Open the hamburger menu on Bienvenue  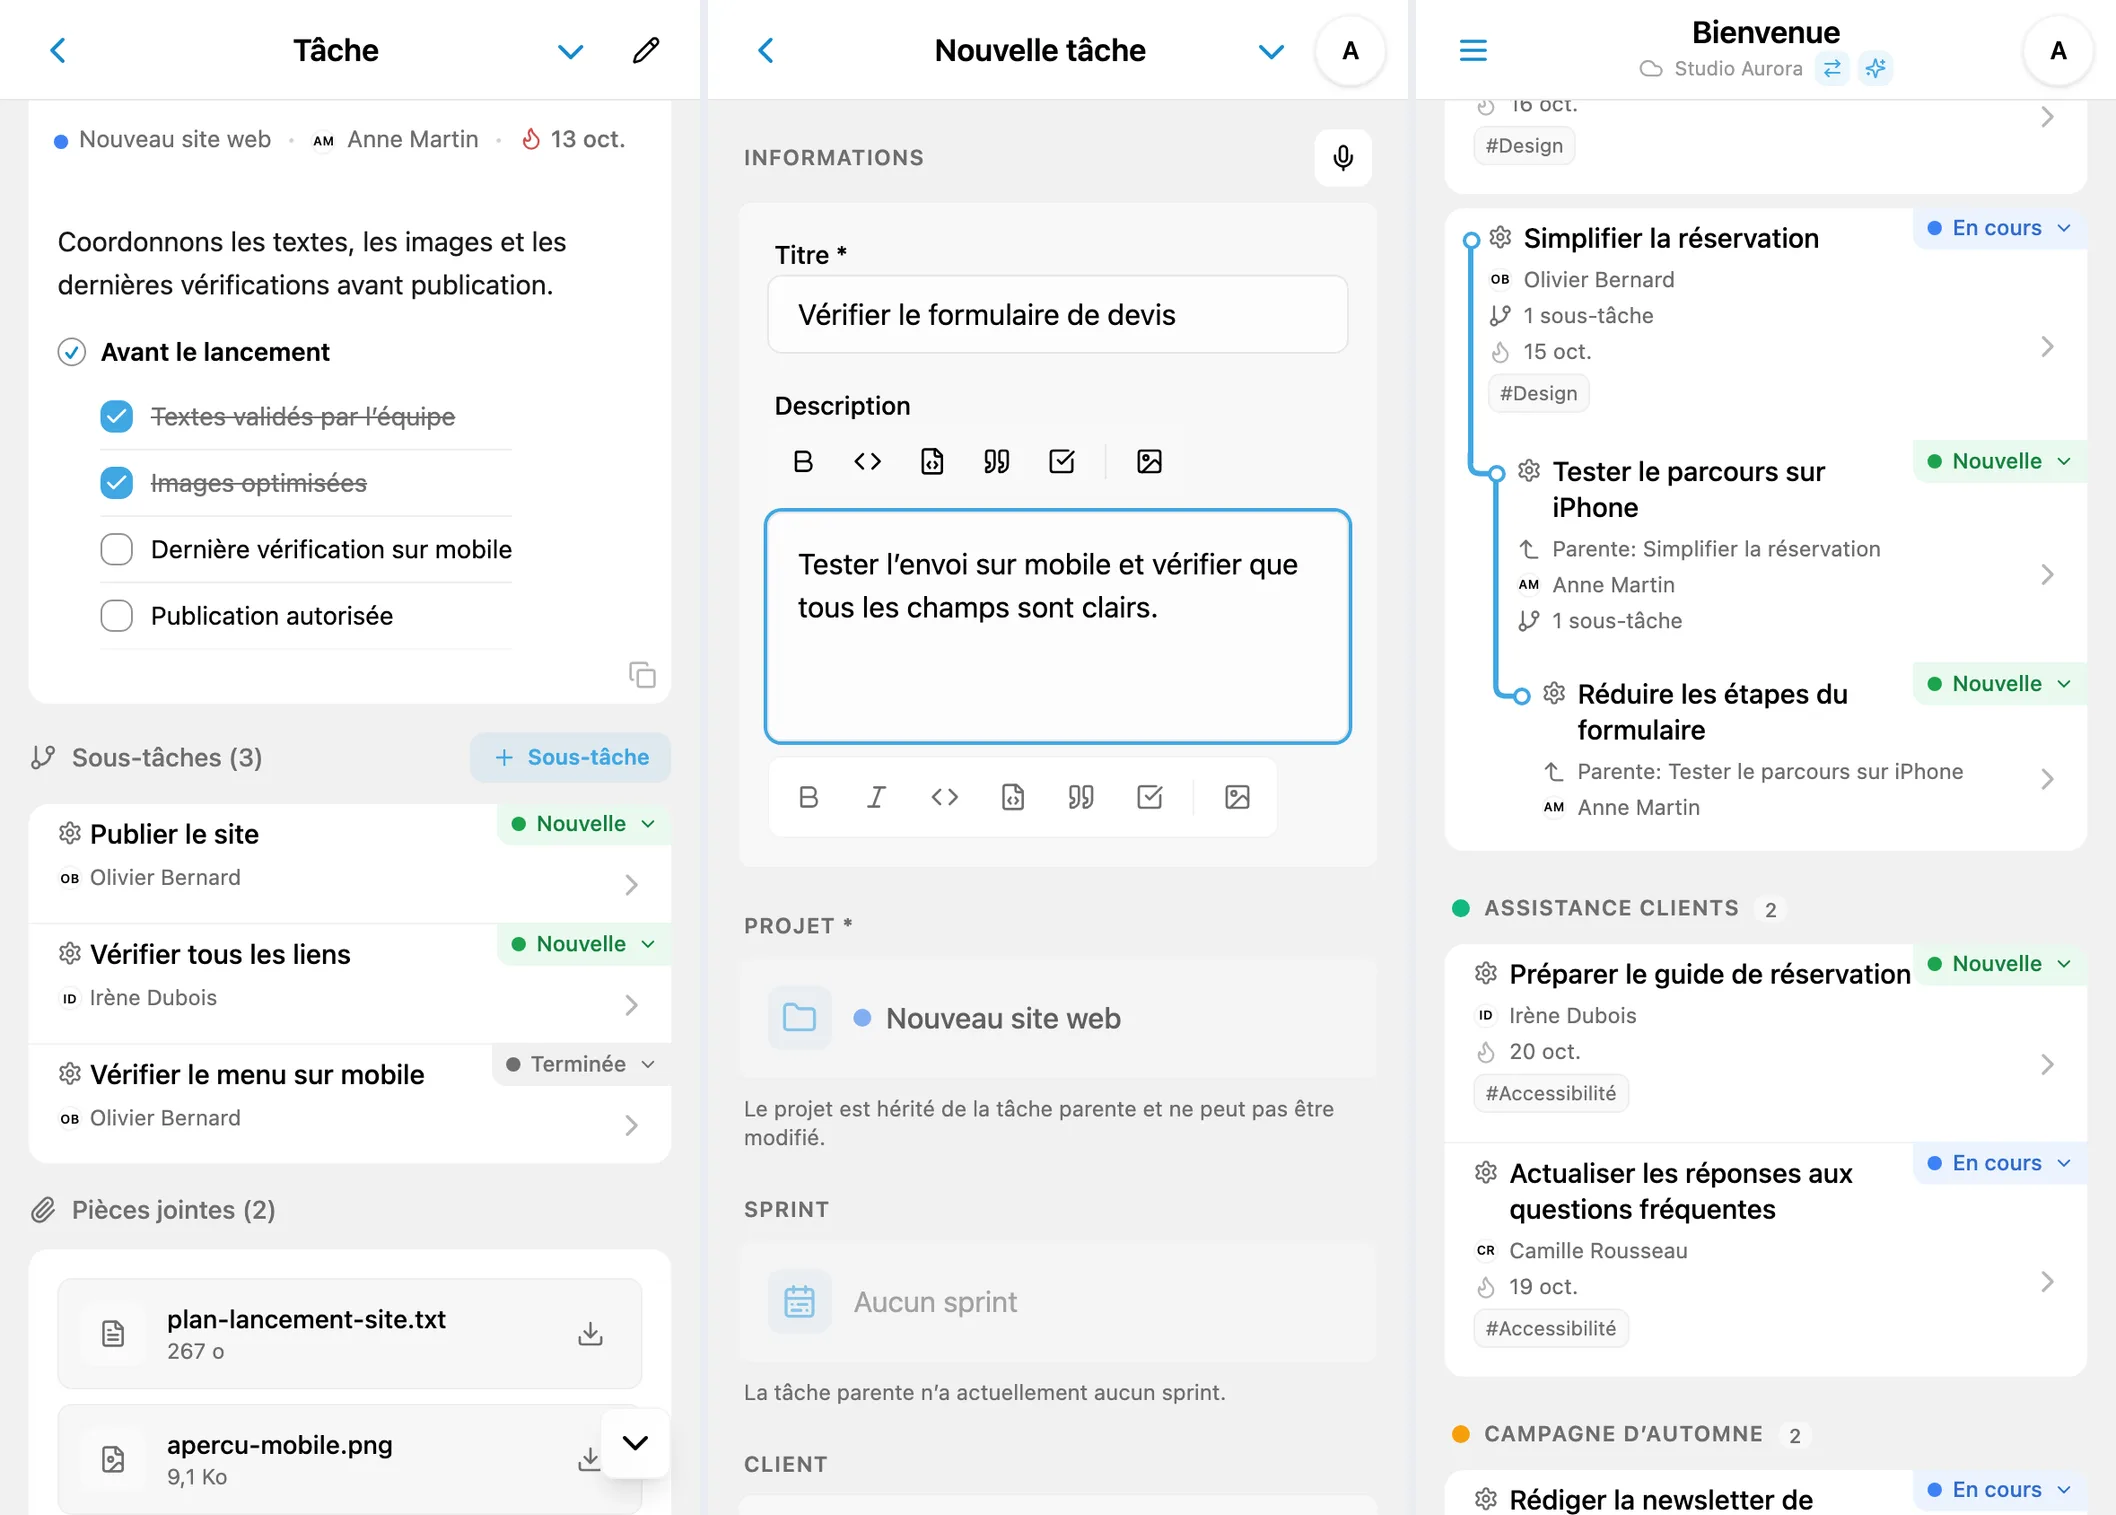1473,50
